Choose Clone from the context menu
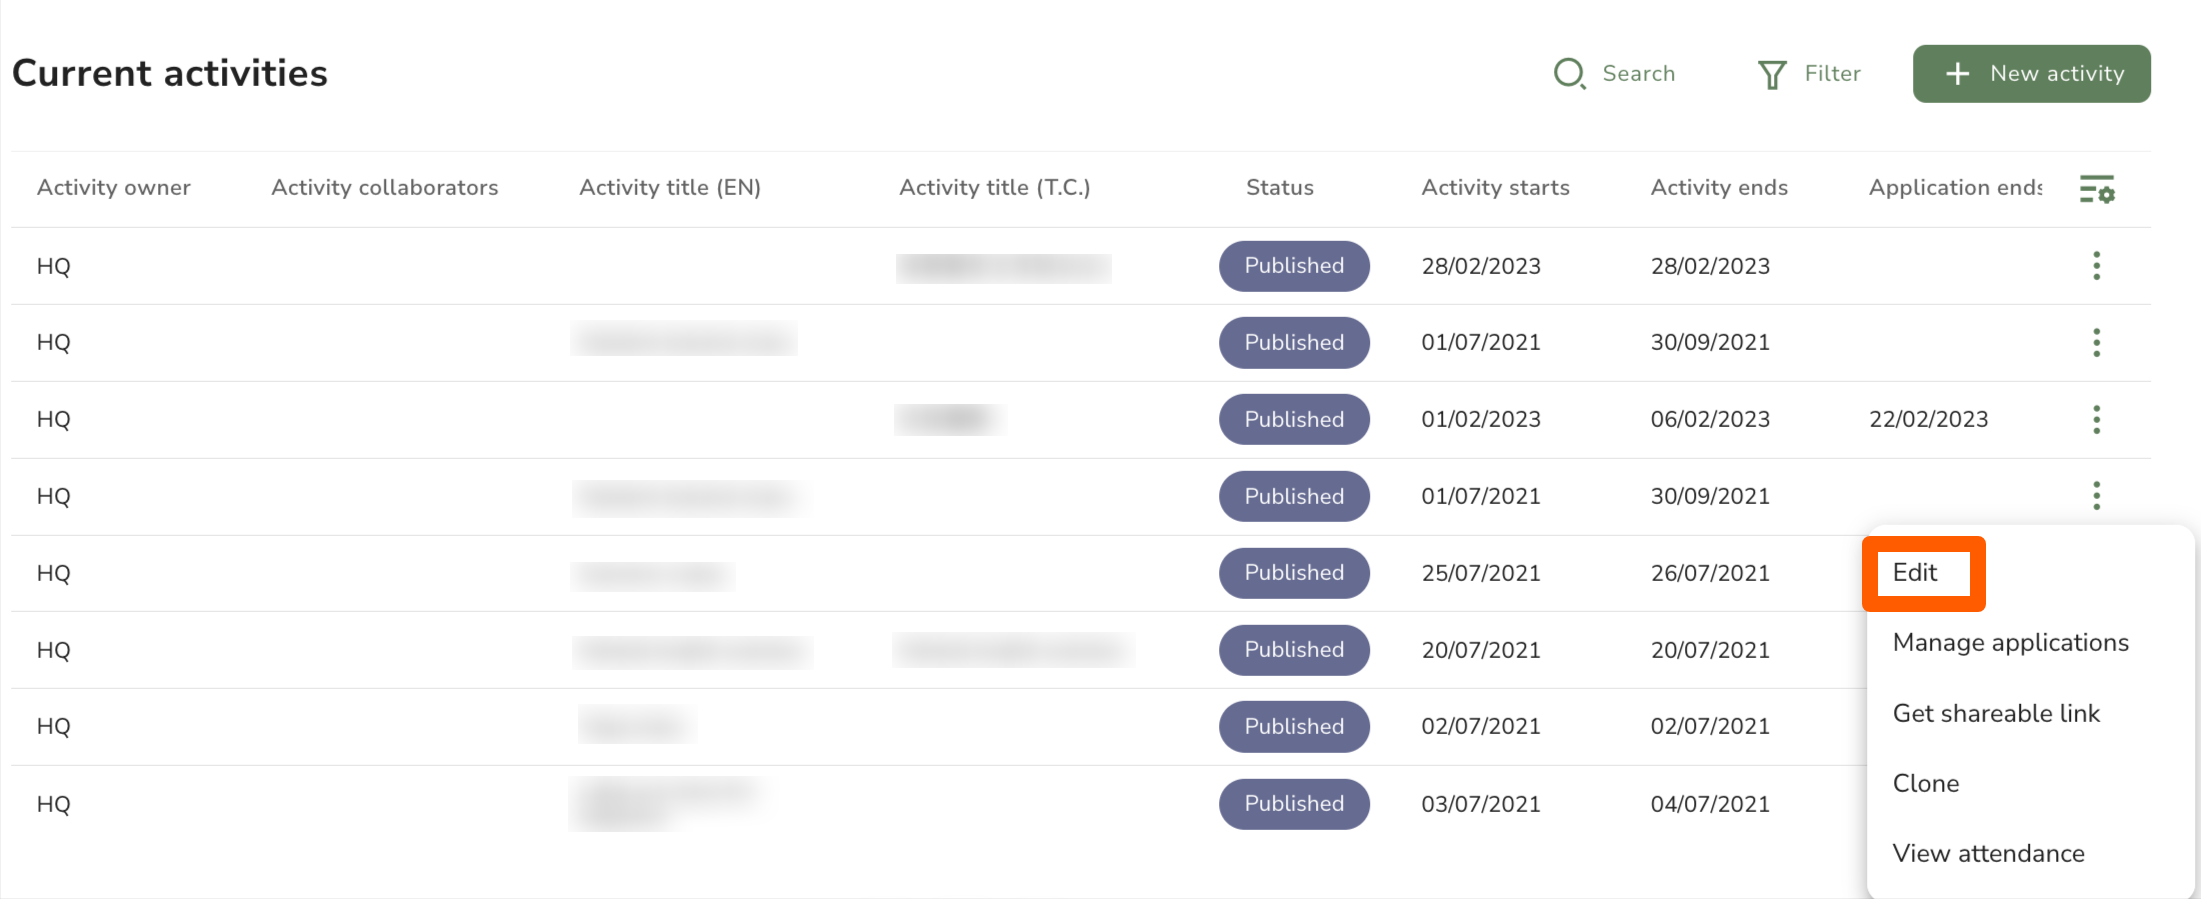The image size is (2201, 899). (1925, 783)
